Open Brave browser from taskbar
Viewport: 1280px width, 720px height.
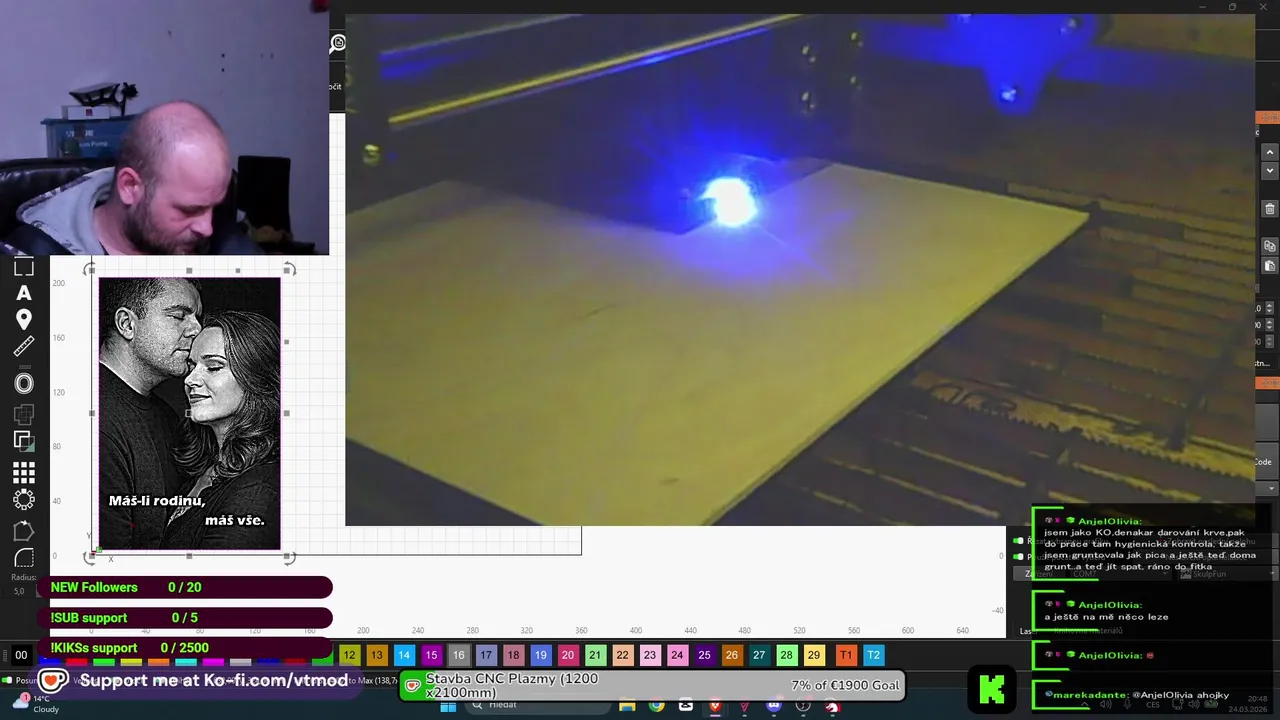click(x=715, y=705)
